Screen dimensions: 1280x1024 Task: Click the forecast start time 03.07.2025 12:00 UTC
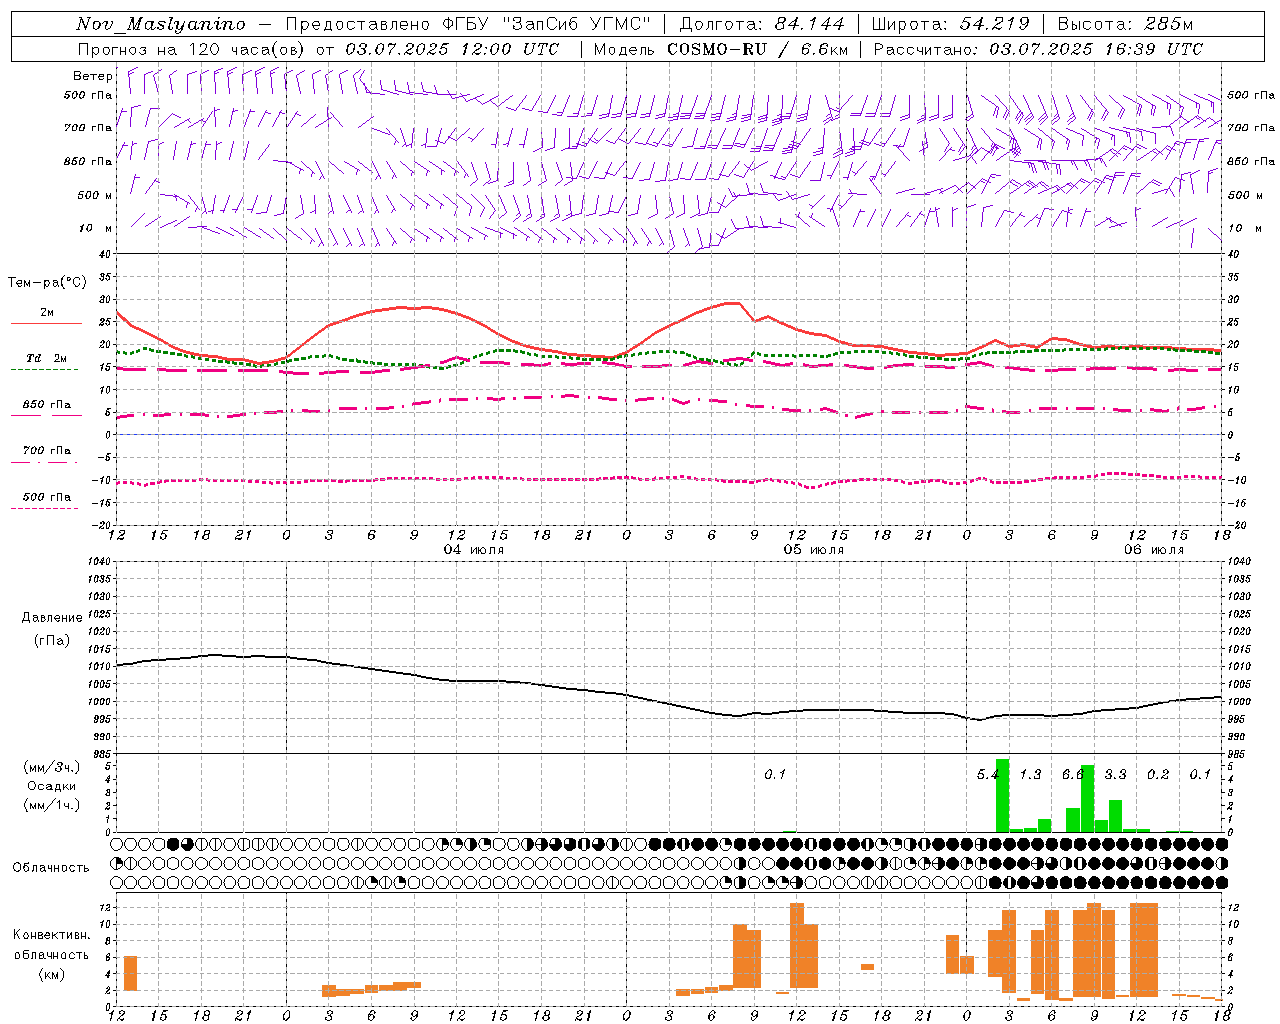point(452,49)
